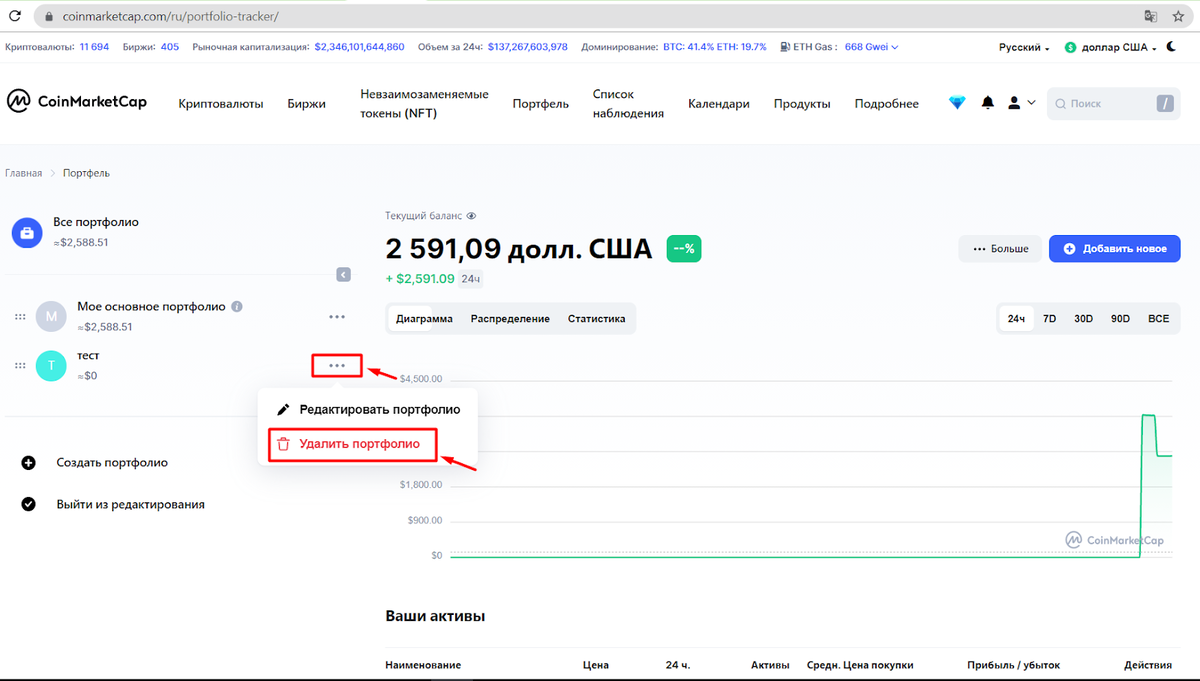Click Добавить новое button
The image size is (1200, 681).
pyautogui.click(x=1115, y=248)
